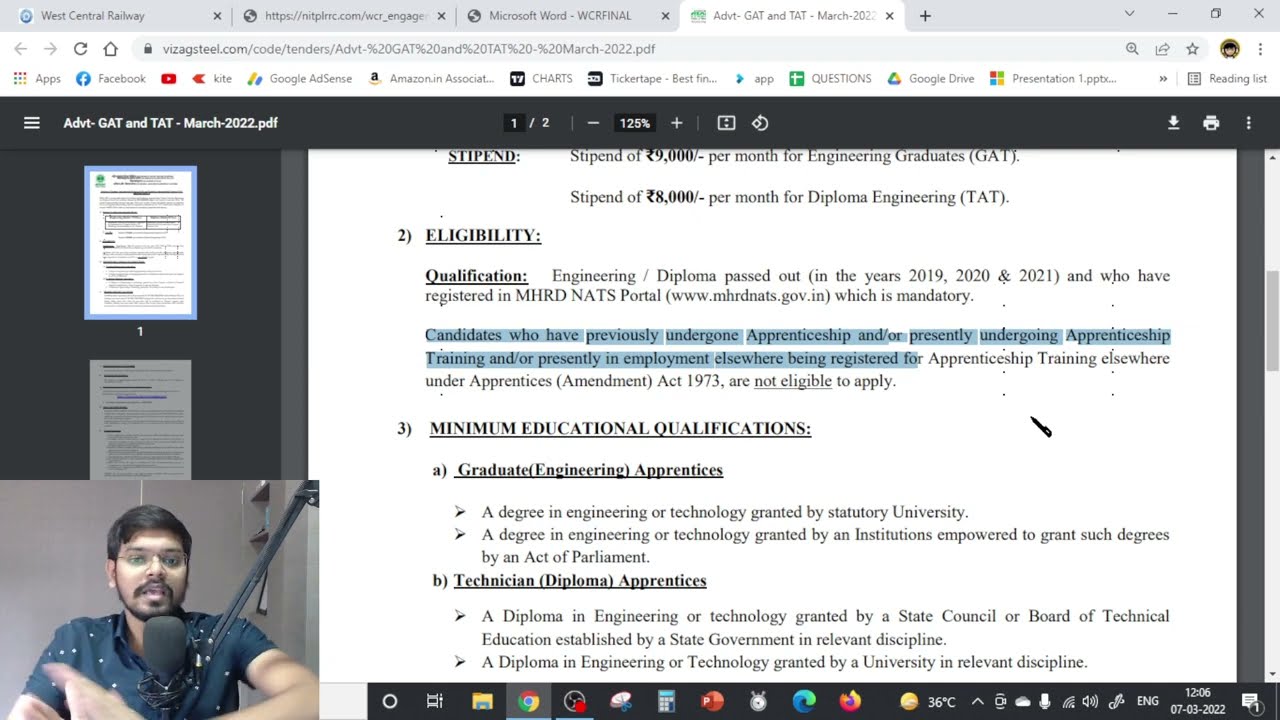Open Presentation 1.pptx bookmark
The width and height of the screenshot is (1280, 720).
click(1053, 78)
